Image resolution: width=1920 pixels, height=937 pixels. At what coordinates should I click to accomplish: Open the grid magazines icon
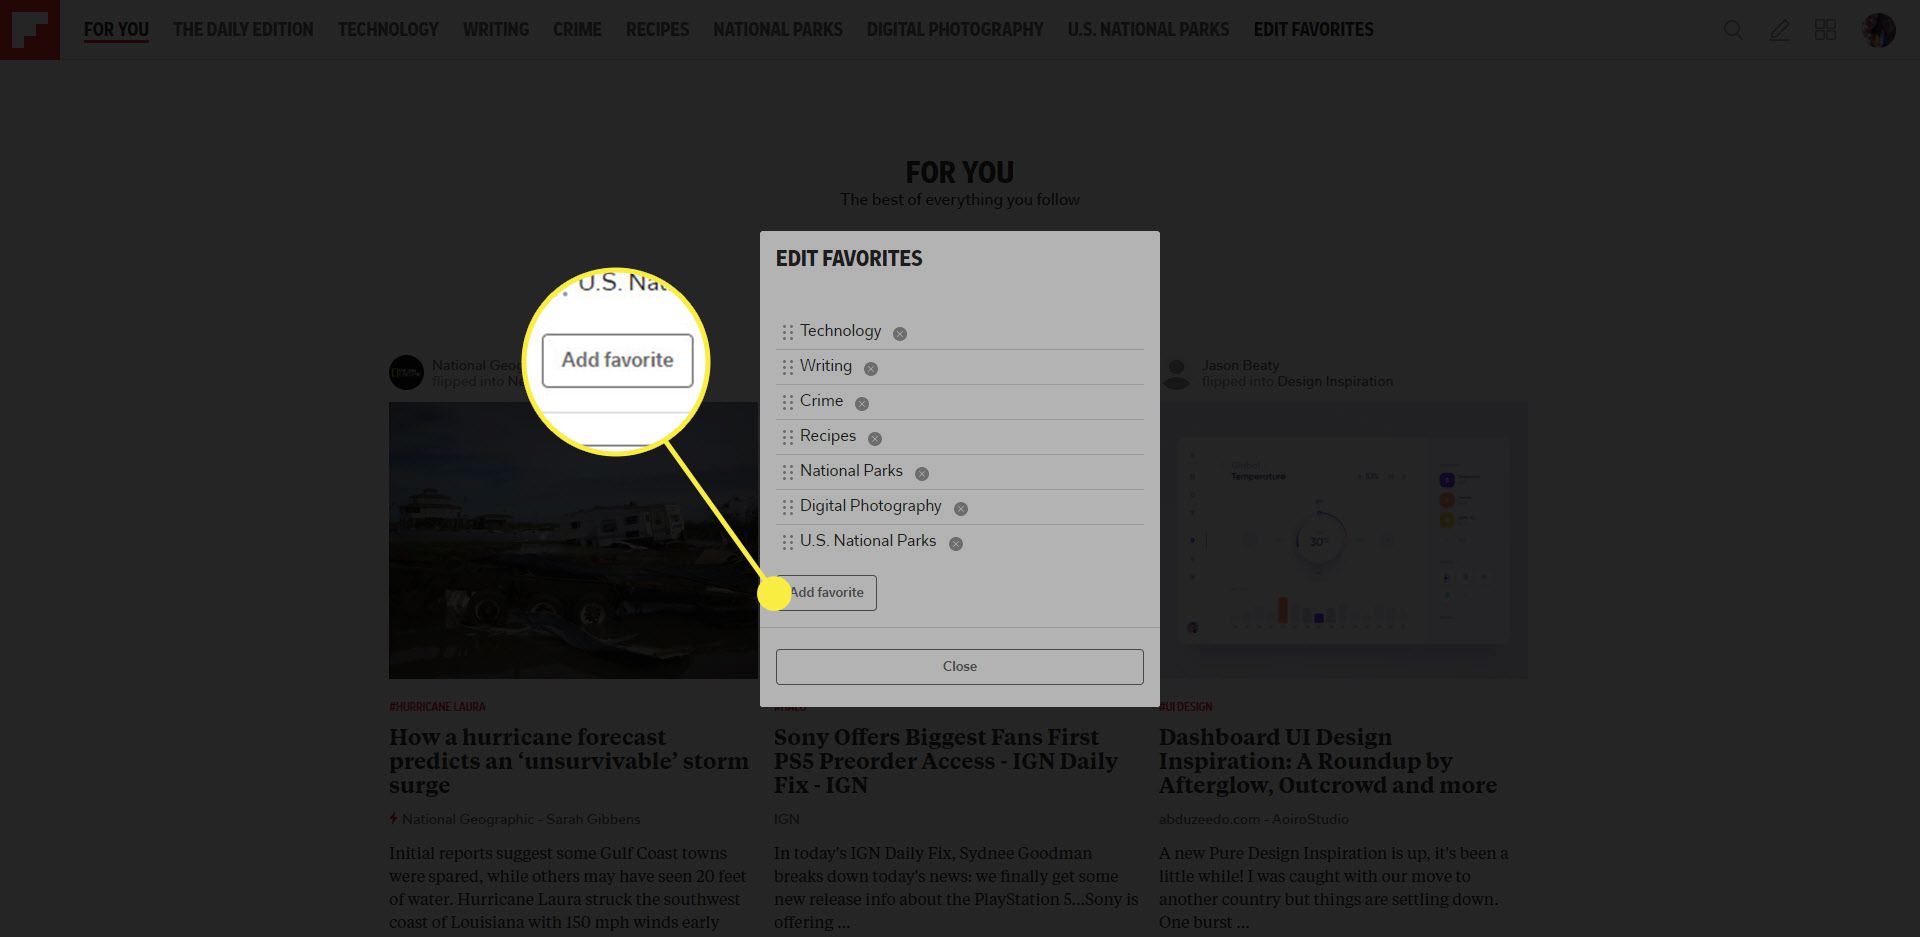(1825, 30)
